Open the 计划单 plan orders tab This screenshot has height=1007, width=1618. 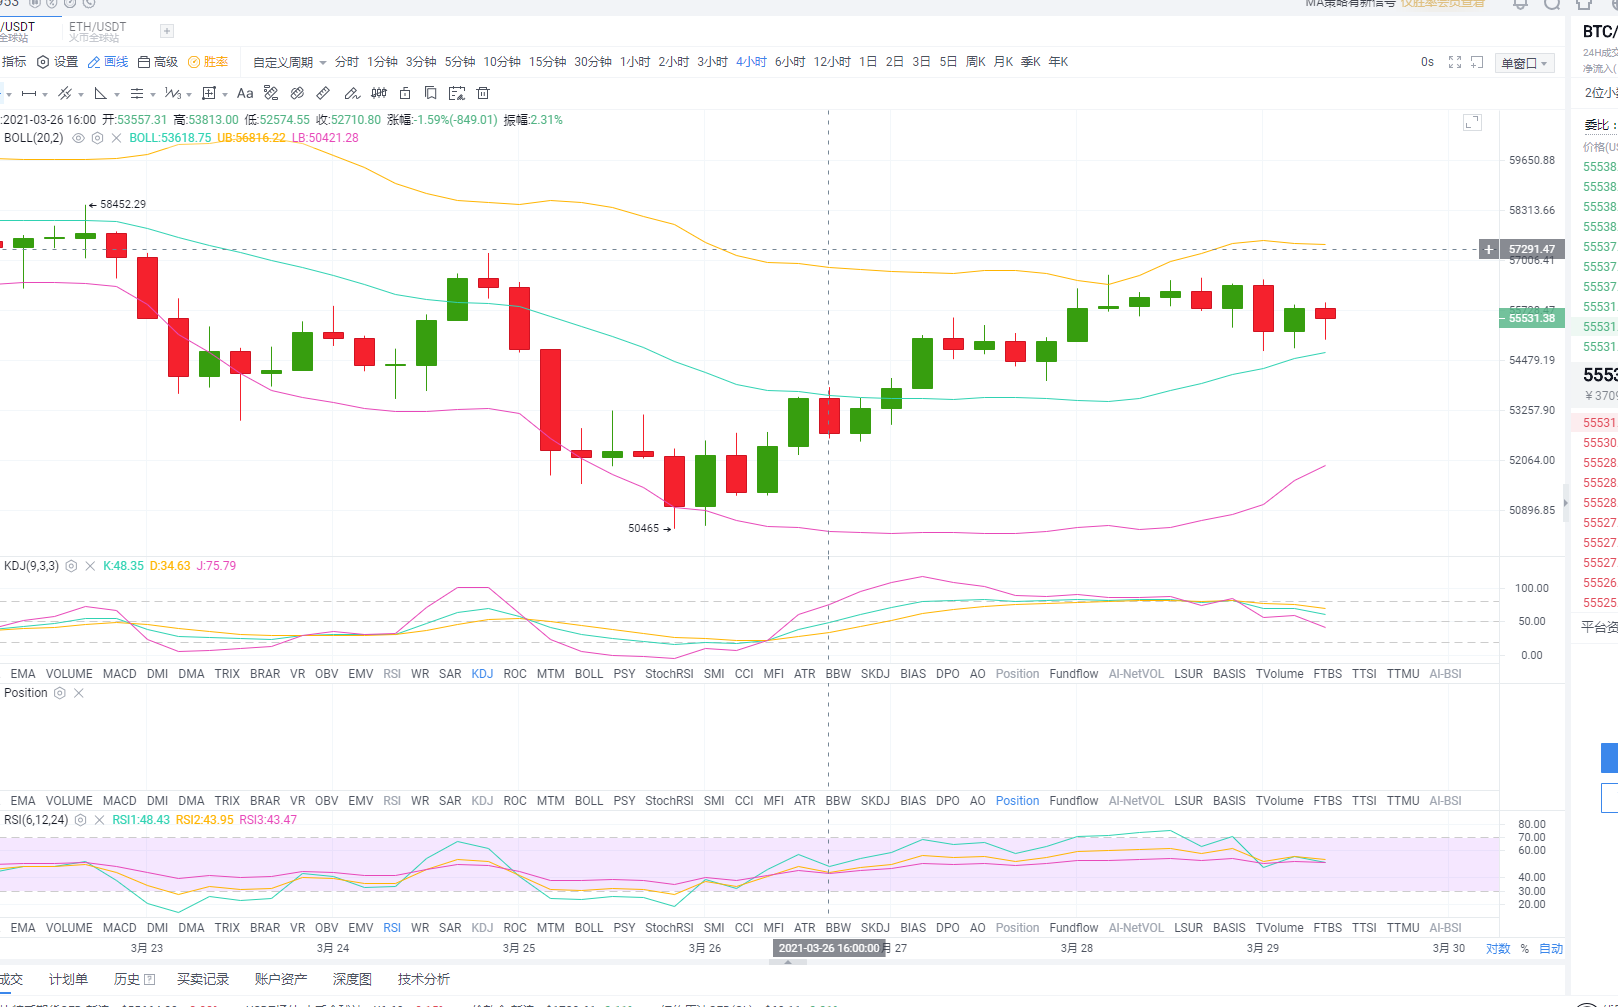68,979
